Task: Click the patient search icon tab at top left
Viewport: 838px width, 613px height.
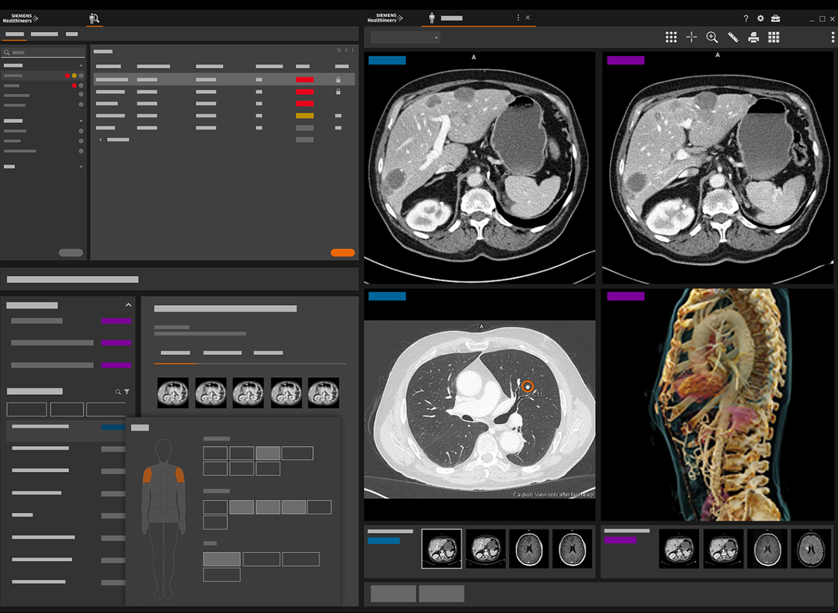Action: click(x=94, y=18)
